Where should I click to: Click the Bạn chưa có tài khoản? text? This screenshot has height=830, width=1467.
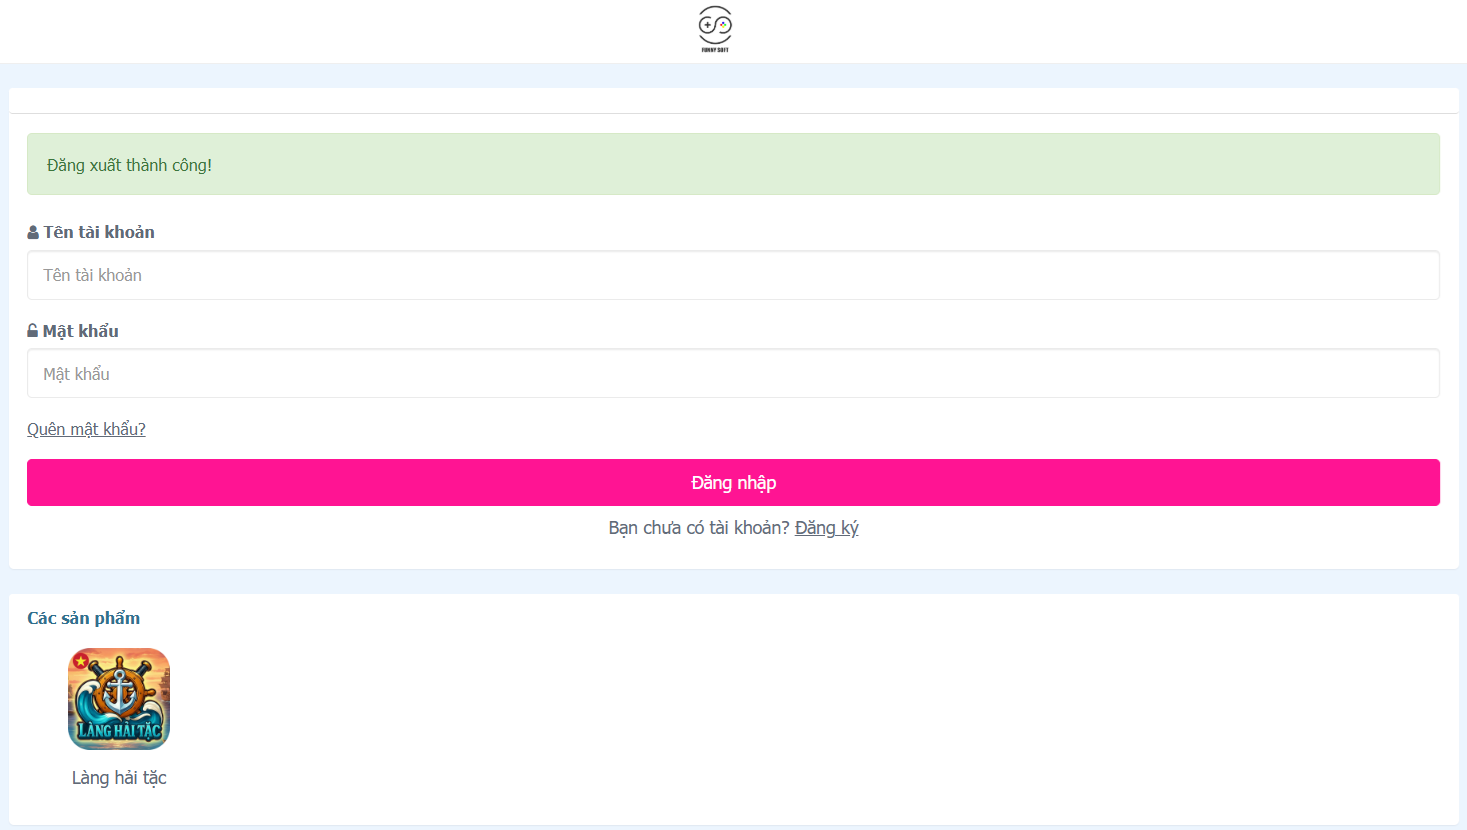click(698, 528)
